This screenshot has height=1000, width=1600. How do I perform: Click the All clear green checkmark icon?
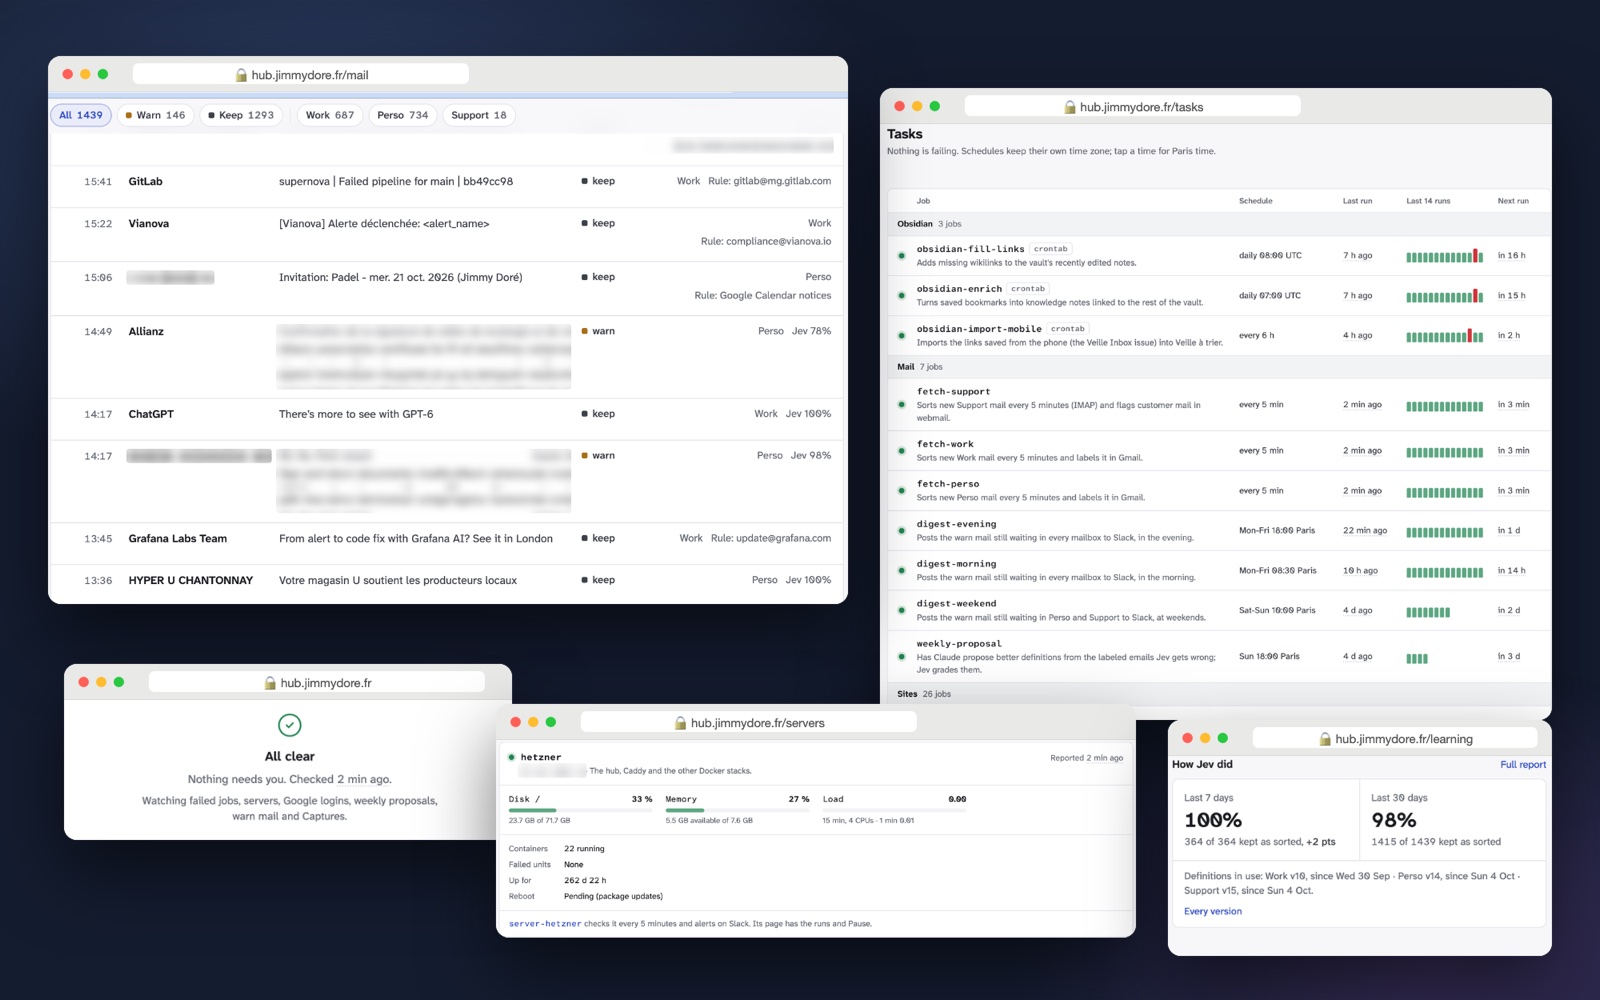[289, 725]
